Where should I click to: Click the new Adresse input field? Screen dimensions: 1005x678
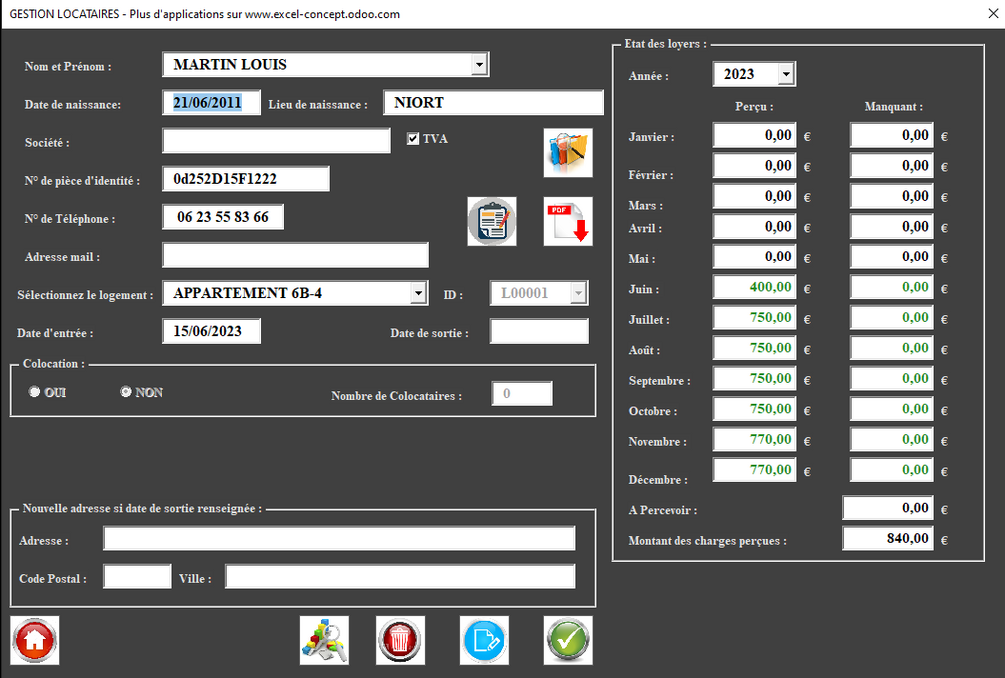tap(339, 538)
